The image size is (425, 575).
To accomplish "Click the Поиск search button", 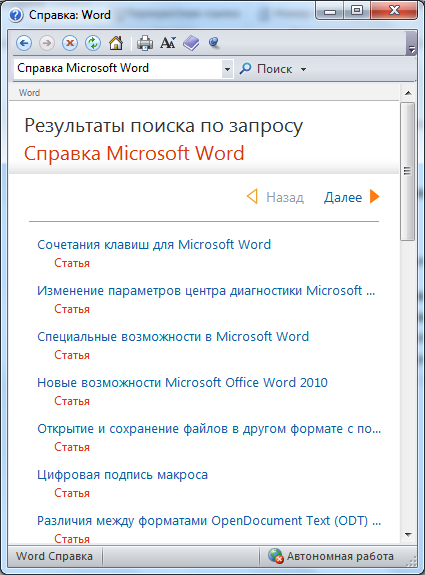I will click(x=267, y=69).
